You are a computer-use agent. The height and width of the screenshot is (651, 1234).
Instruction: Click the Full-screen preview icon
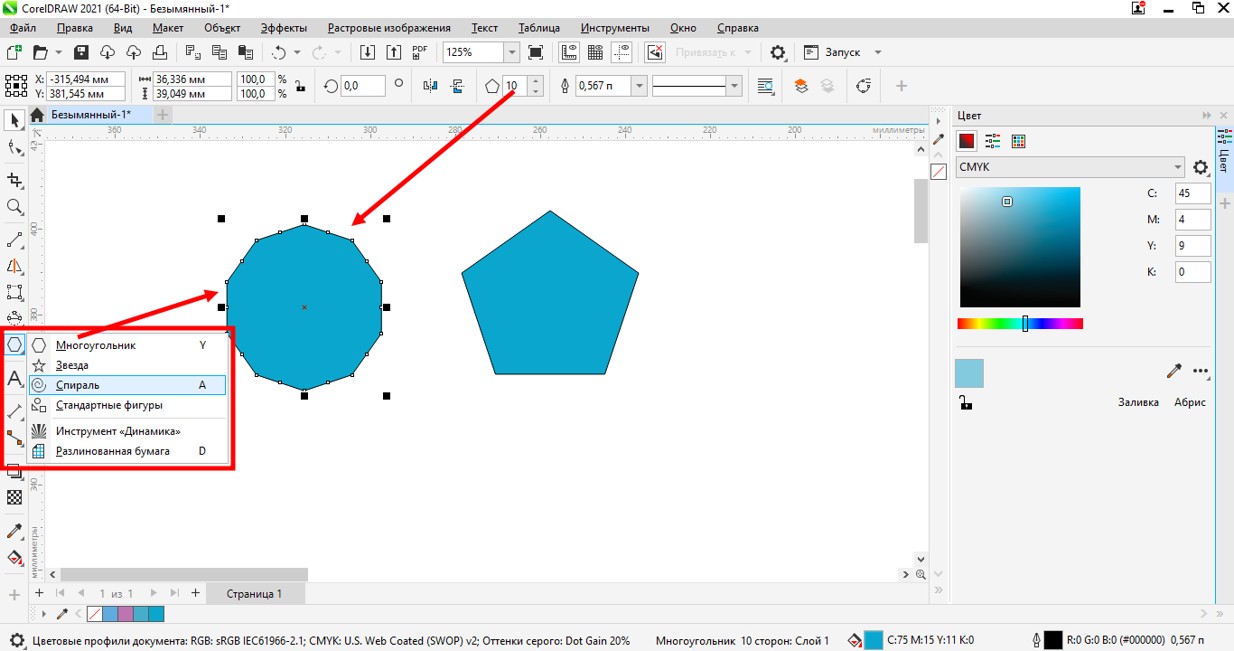(536, 52)
